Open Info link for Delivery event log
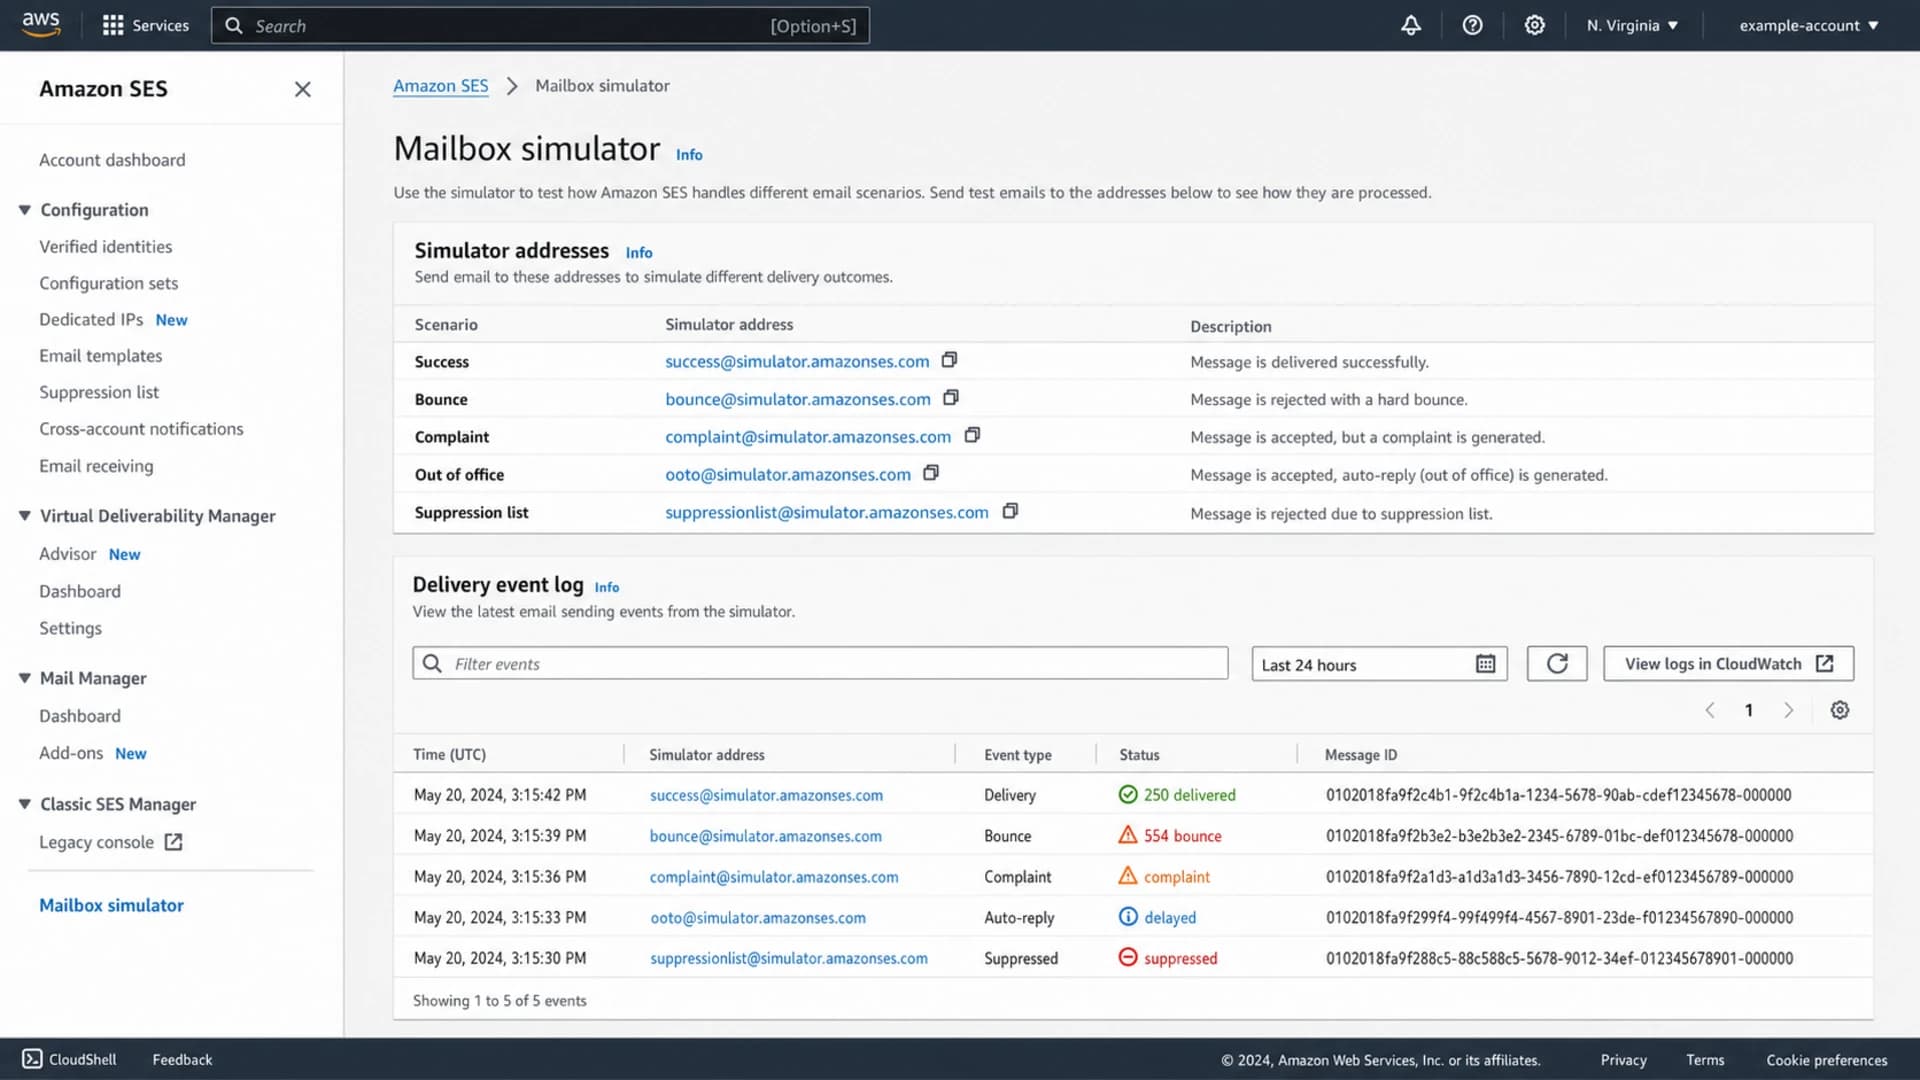 click(x=606, y=587)
